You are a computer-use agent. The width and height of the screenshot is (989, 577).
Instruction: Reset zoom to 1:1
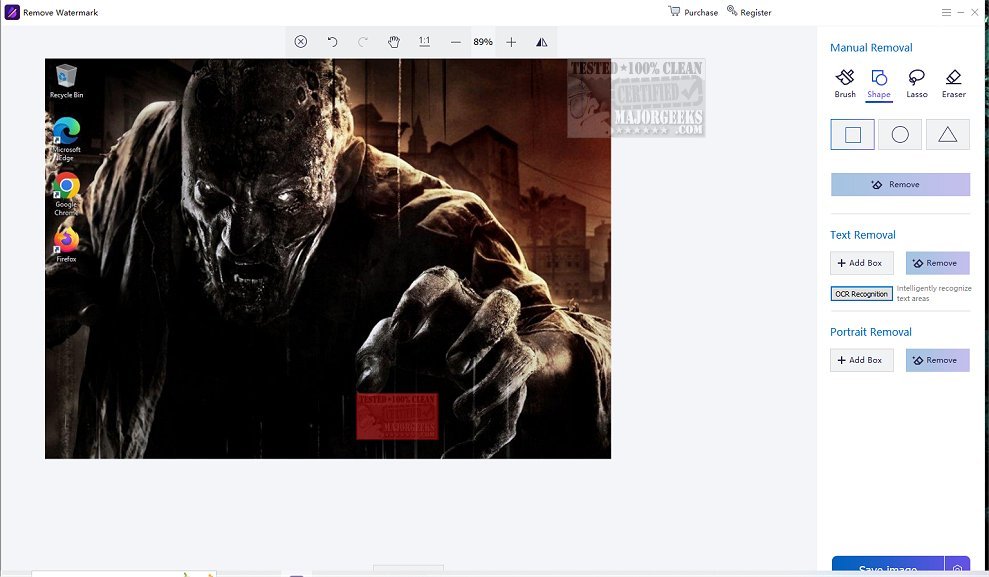424,42
